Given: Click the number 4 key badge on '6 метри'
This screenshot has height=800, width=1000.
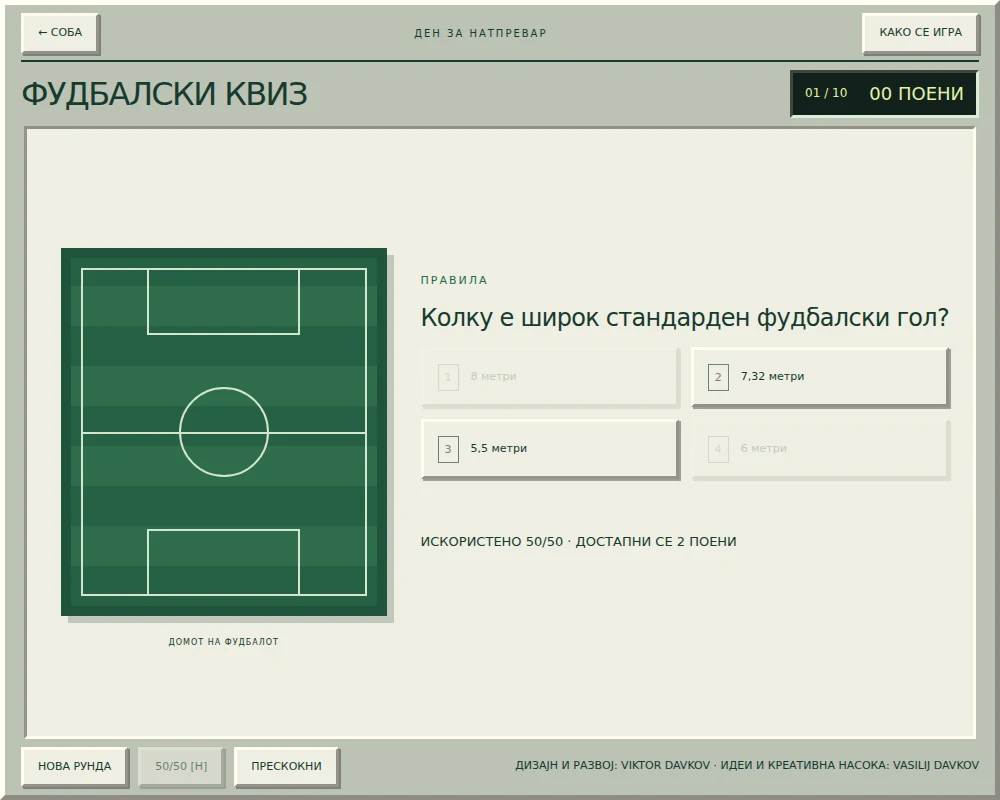Looking at the screenshot, I should pos(718,449).
